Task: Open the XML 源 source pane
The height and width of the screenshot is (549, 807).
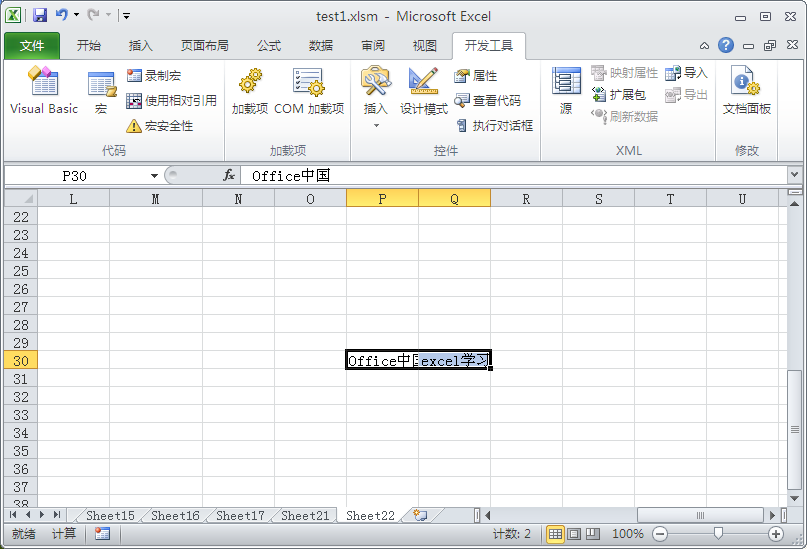Action: pos(566,91)
